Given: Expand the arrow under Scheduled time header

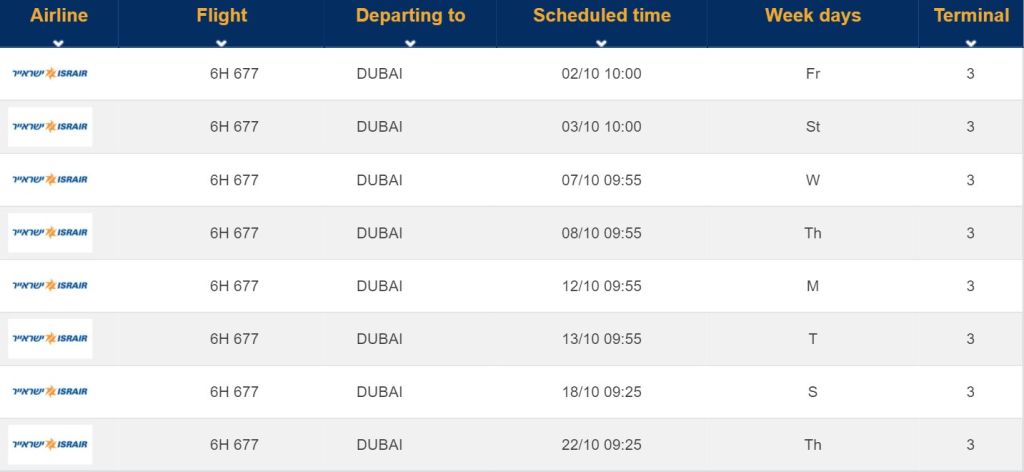Looking at the screenshot, I should 601,43.
